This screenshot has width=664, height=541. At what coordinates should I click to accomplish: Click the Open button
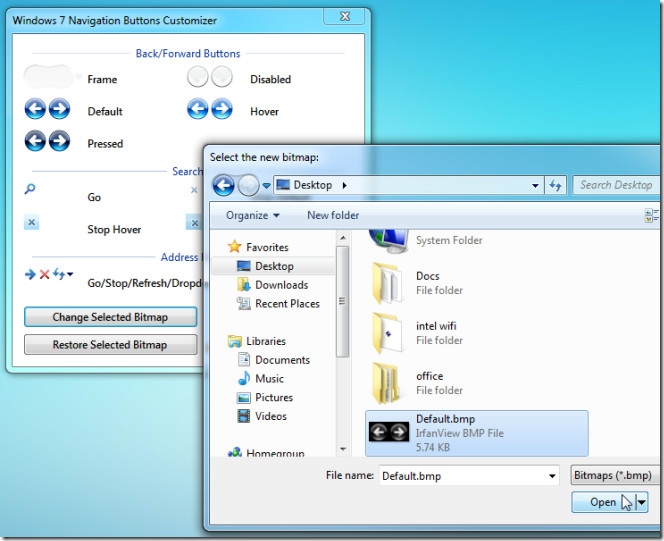tap(604, 502)
